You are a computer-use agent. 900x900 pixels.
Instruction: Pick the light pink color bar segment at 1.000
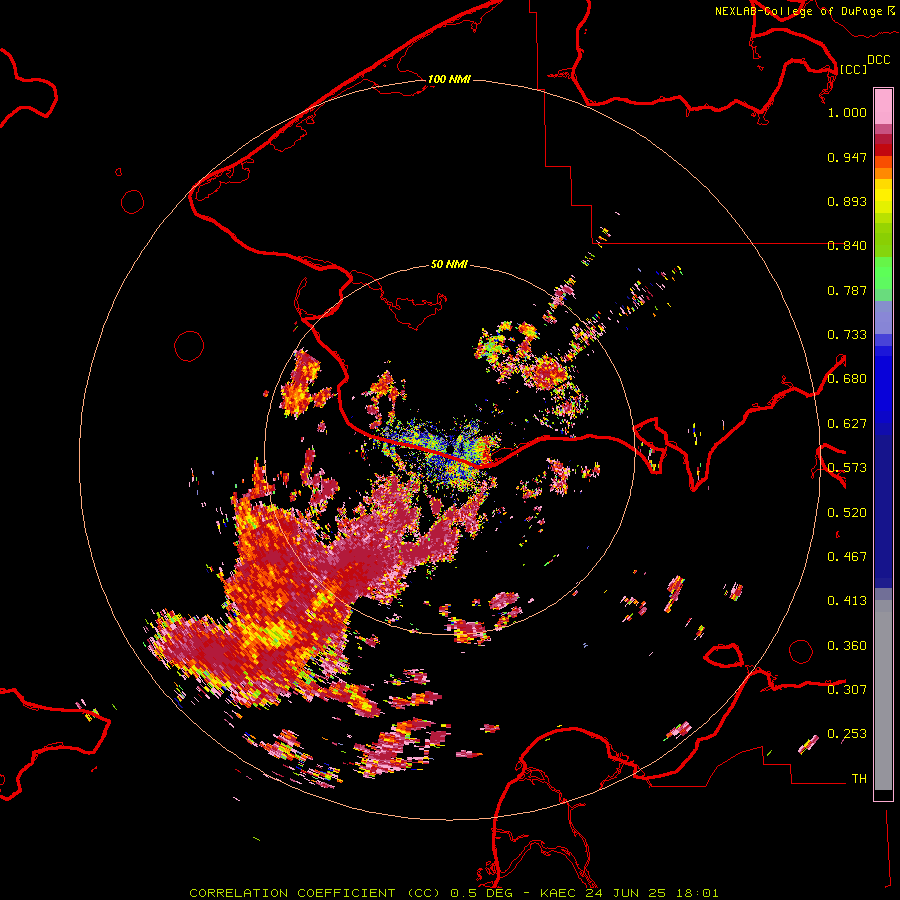click(x=883, y=107)
